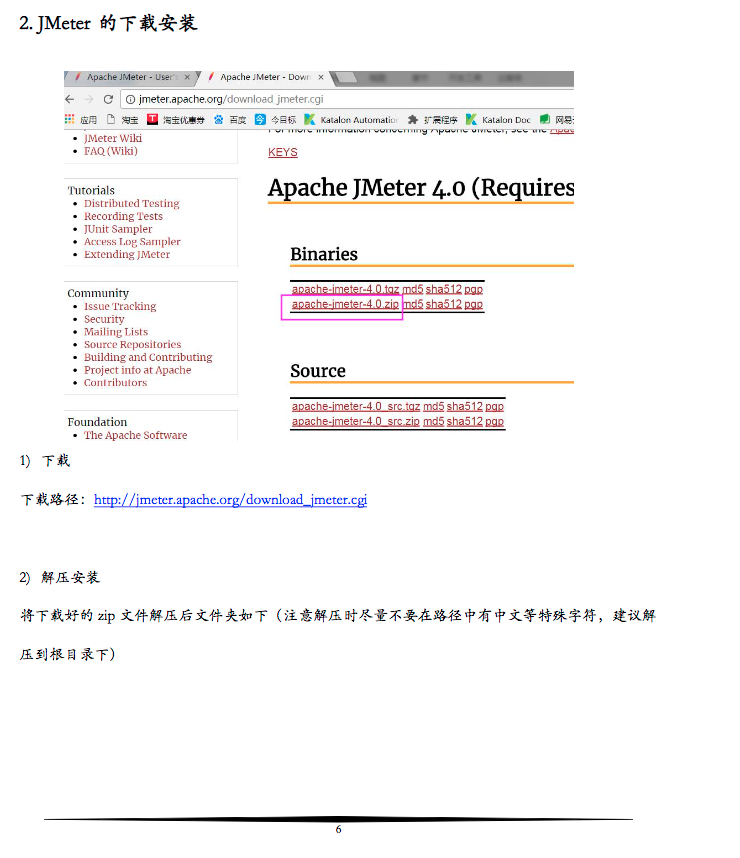This screenshot has height=858, width=740.
Task: Open md5 link for src.tgz
Action: click(433, 407)
